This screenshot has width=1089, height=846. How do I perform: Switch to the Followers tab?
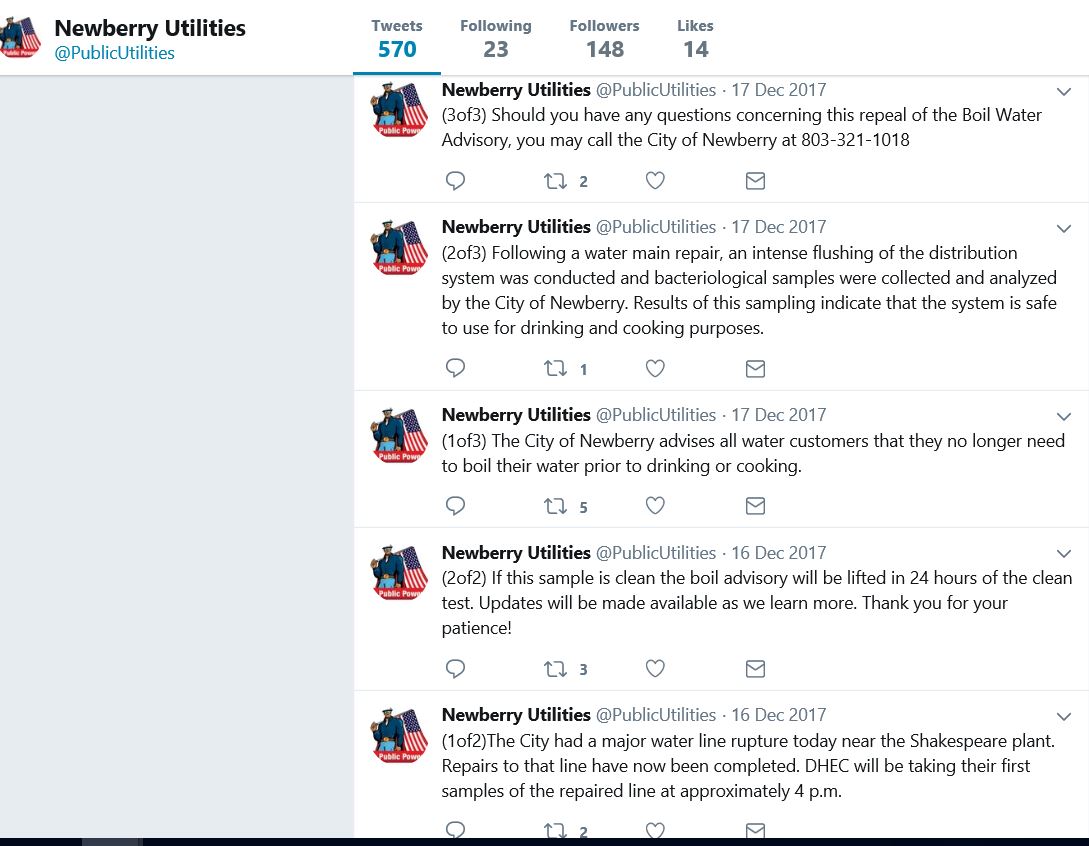(x=604, y=38)
